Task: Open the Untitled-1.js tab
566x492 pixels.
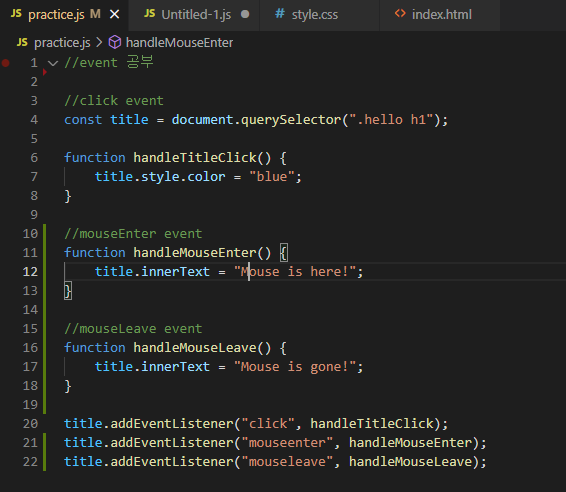Action: tap(196, 15)
